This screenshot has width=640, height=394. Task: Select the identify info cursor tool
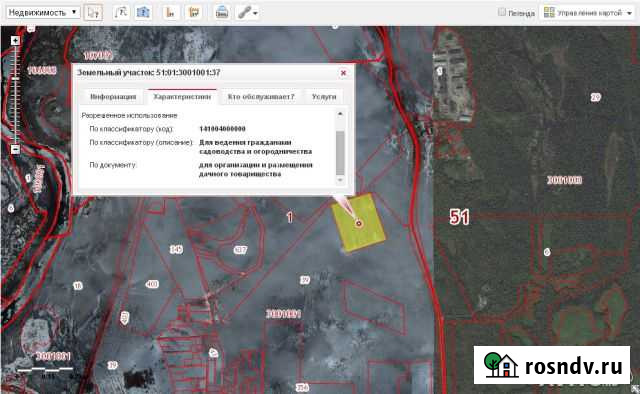pos(93,13)
